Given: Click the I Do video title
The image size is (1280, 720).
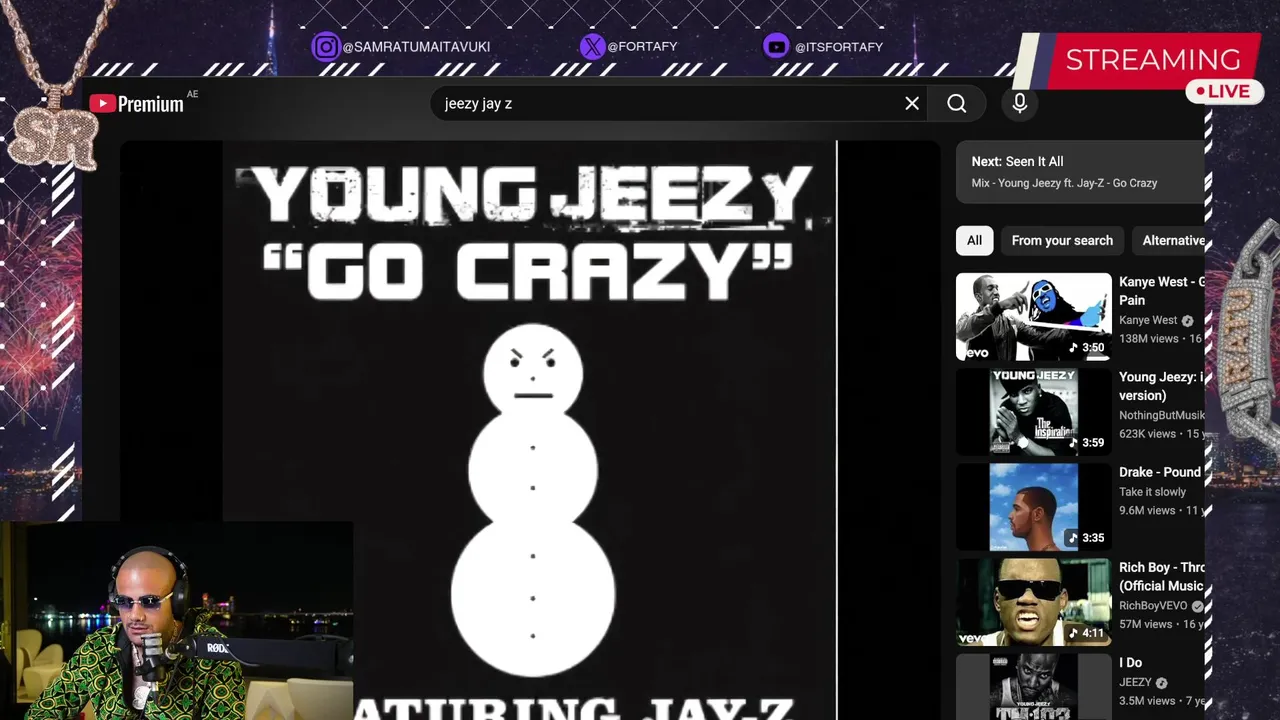Looking at the screenshot, I should click(x=1130, y=662).
